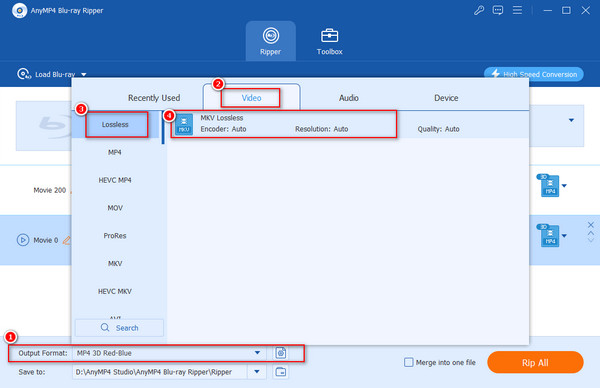Switch to the Device tab
600x388 pixels.
(446, 98)
